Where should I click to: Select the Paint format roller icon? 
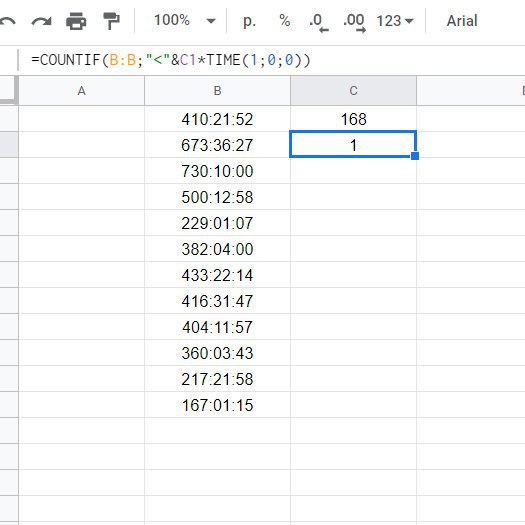(x=111, y=21)
